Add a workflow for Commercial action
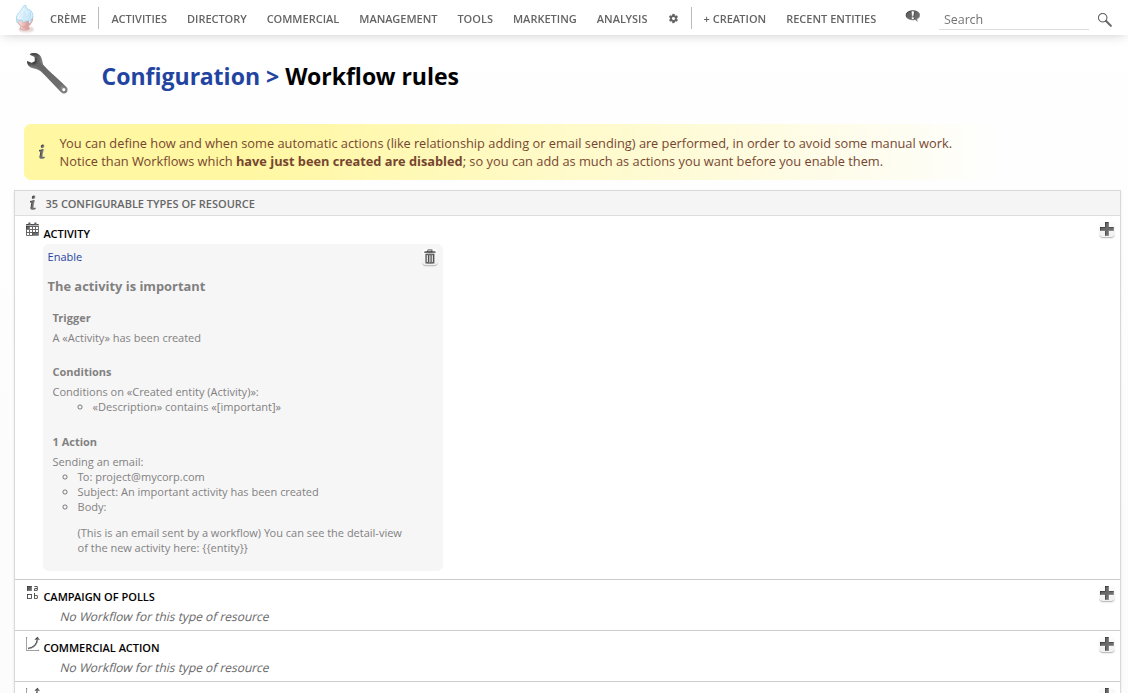 point(1106,644)
